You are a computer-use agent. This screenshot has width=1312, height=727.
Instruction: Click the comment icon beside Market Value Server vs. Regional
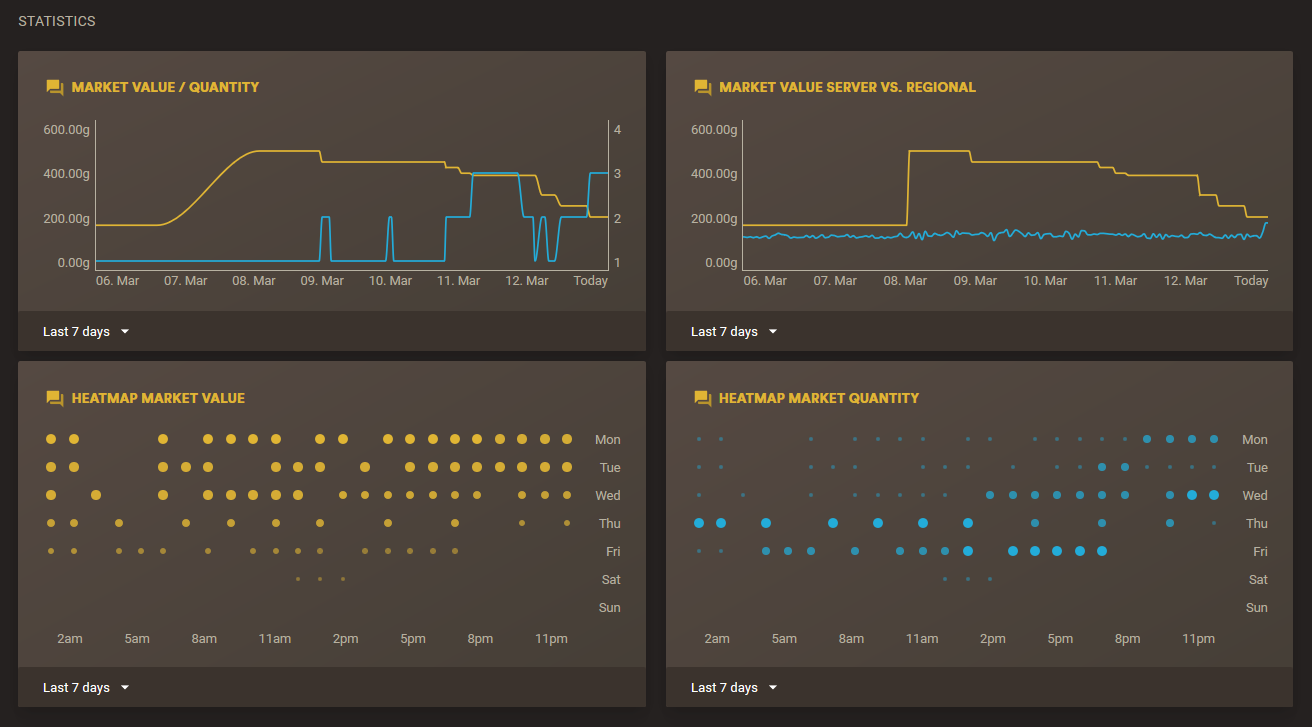(x=703, y=88)
